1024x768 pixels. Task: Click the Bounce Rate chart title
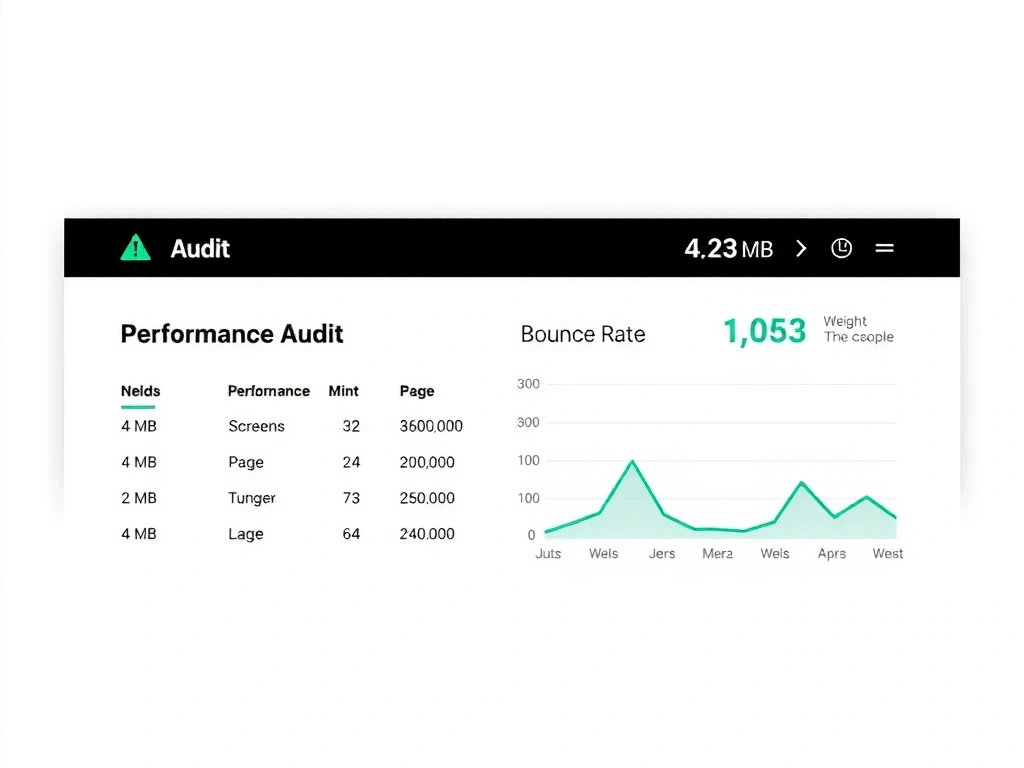click(583, 334)
